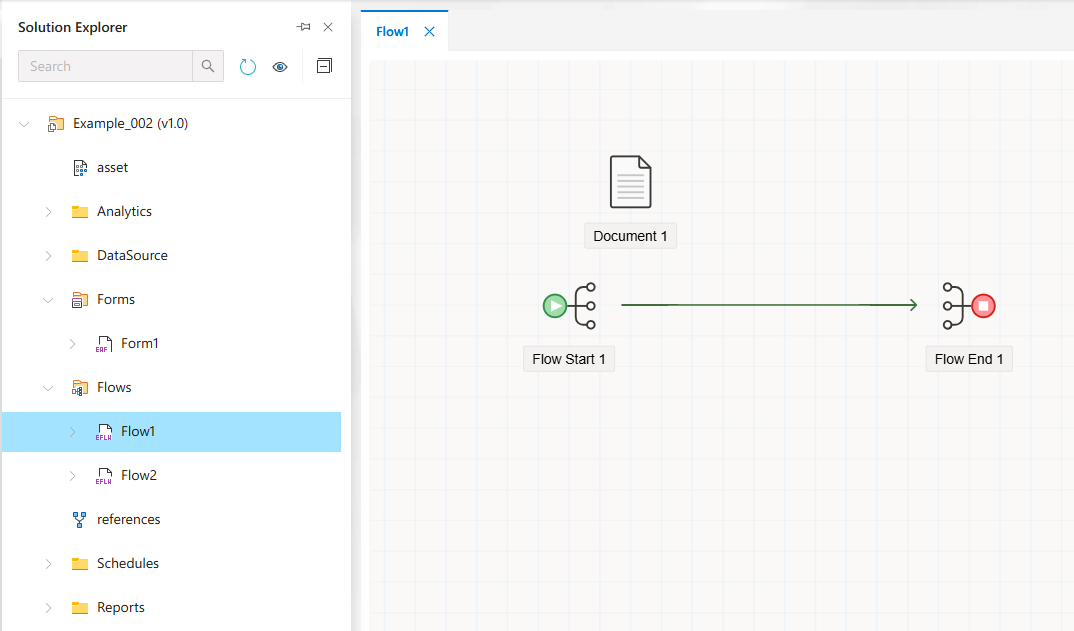Click the Search input field

(105, 66)
